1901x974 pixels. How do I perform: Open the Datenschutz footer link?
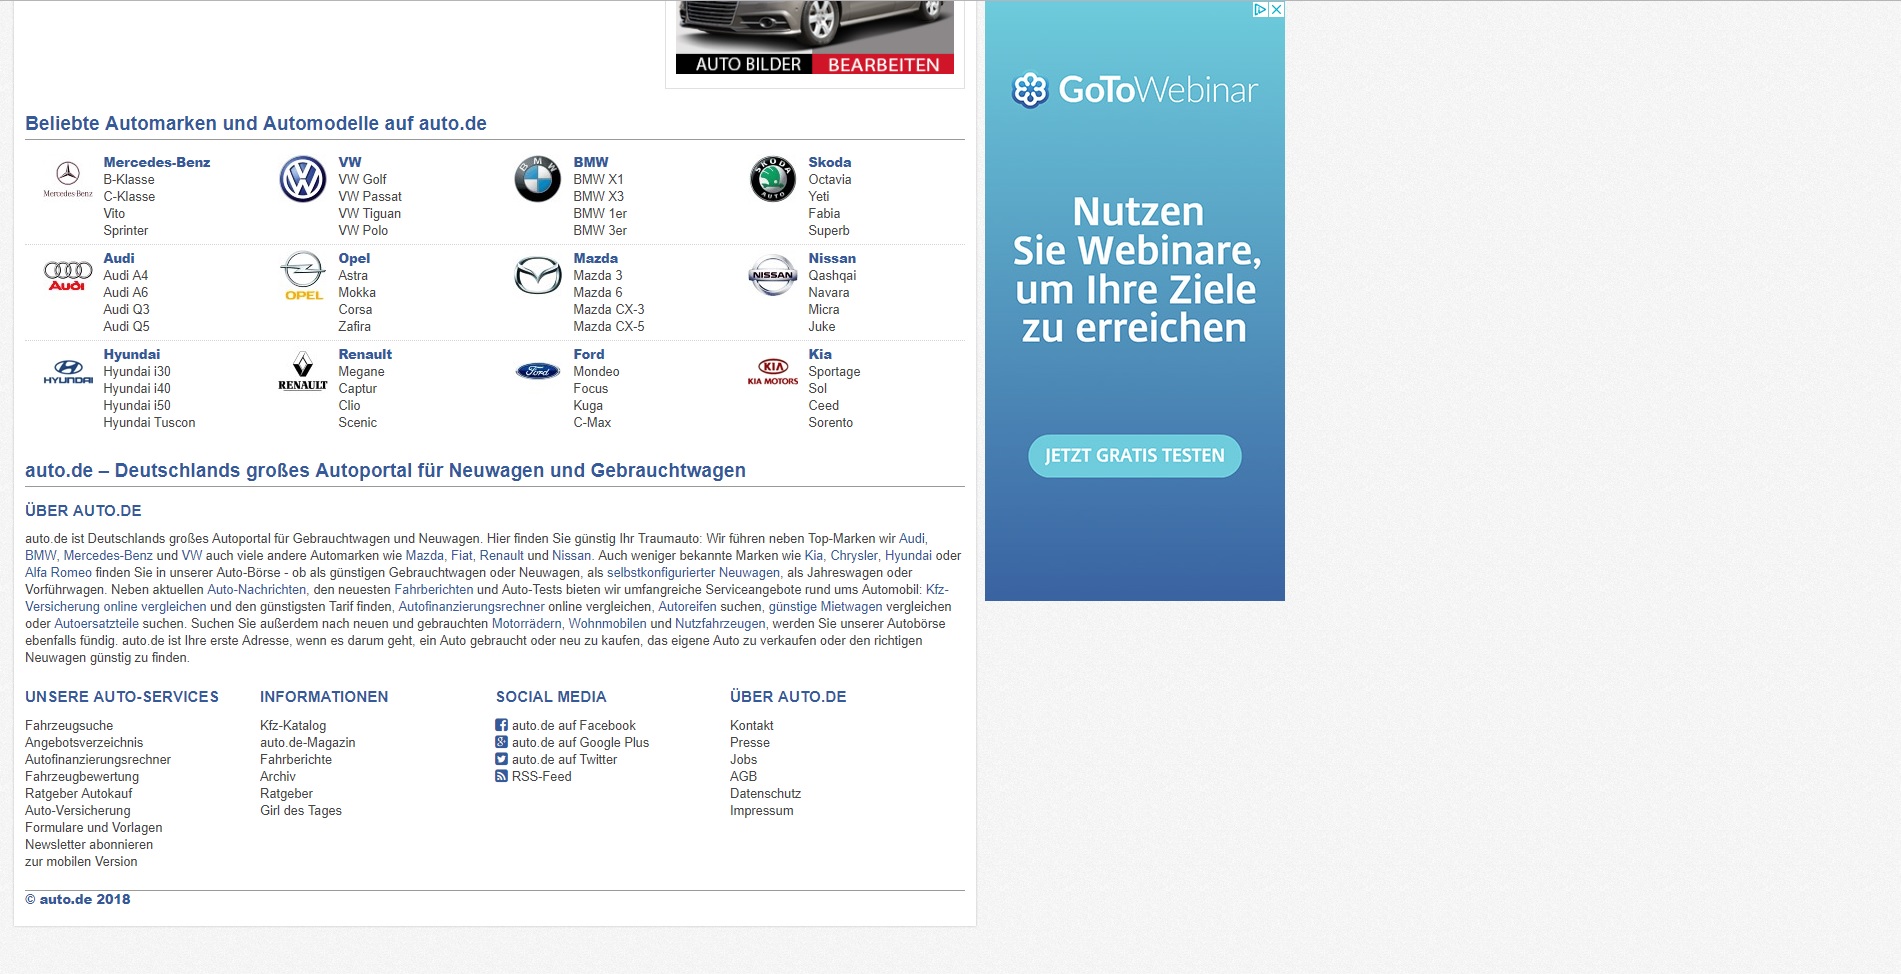[x=765, y=793]
